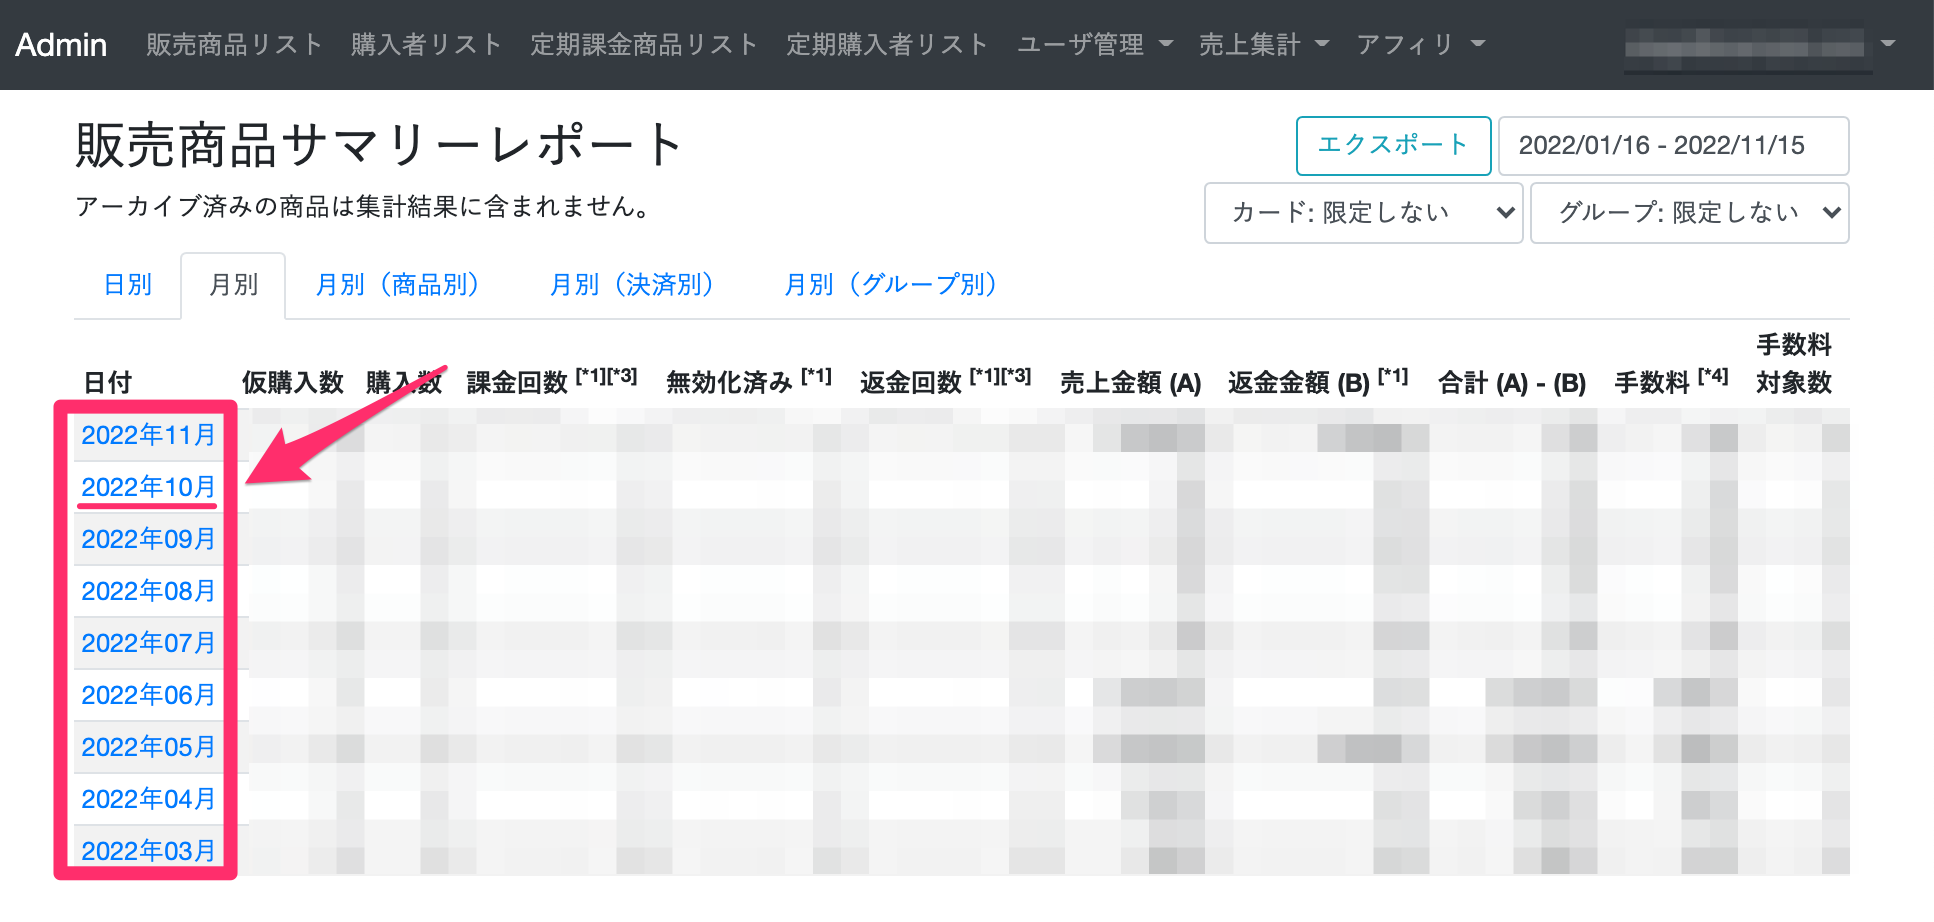Screen dimensions: 1934x922
Task: Open the blurred user account menu
Action: (x=1760, y=45)
